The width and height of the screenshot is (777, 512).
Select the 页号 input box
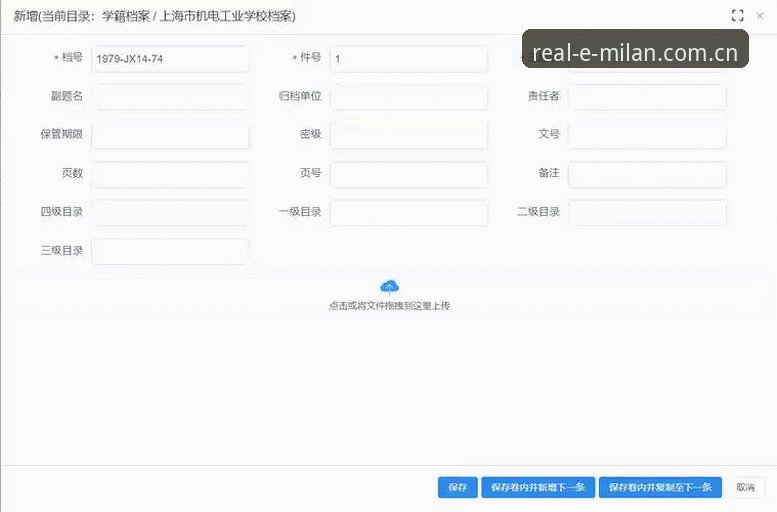click(409, 174)
